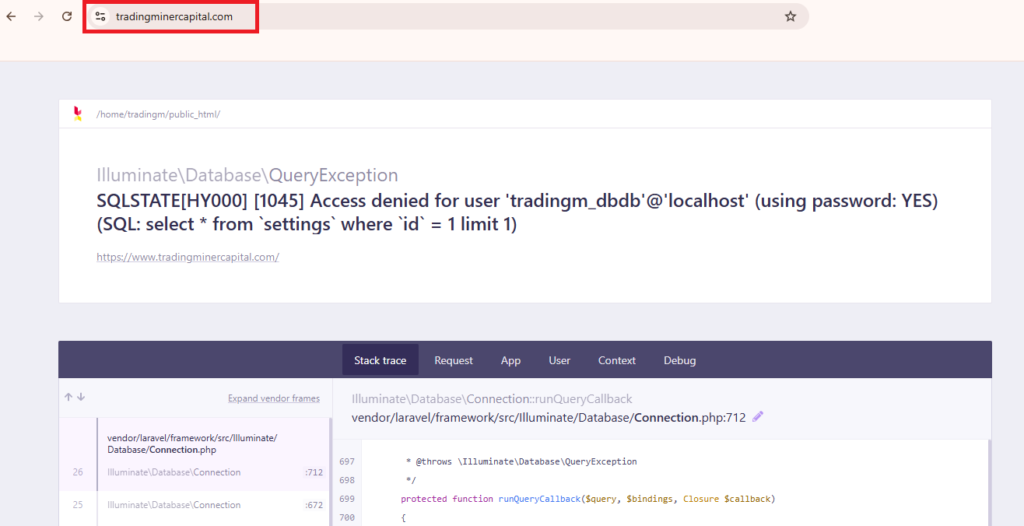The image size is (1024, 526).
Task: Click the browser back arrow
Action: coord(11,16)
